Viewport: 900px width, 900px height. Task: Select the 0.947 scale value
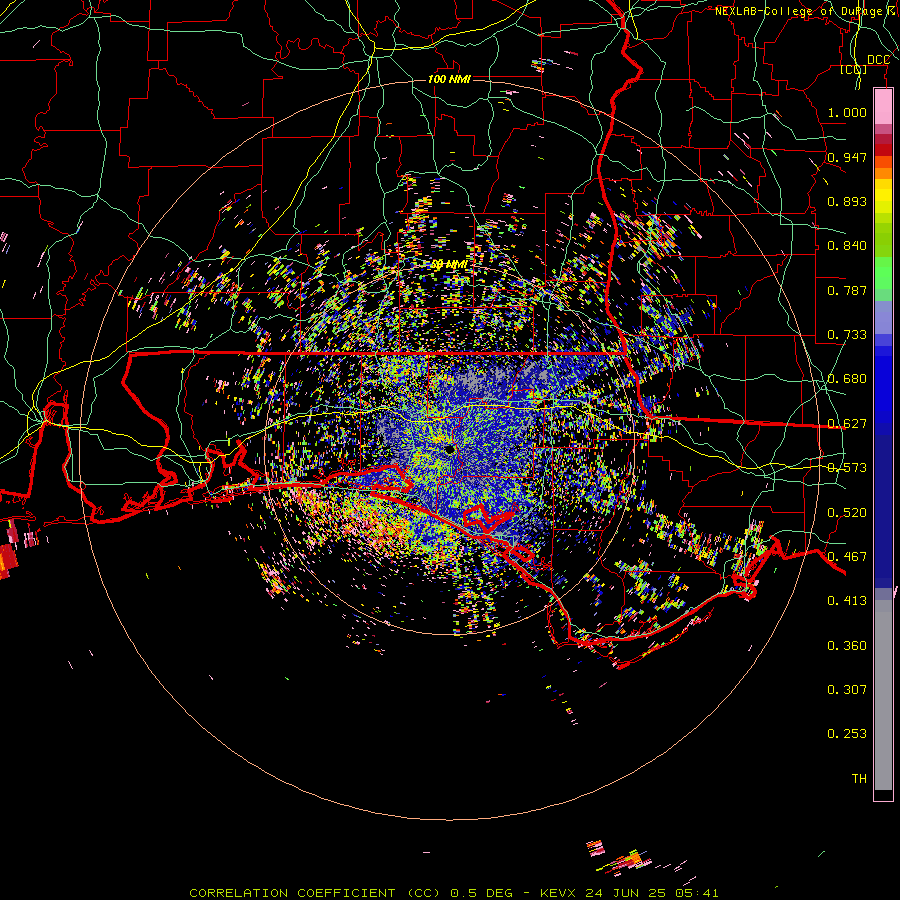847,157
